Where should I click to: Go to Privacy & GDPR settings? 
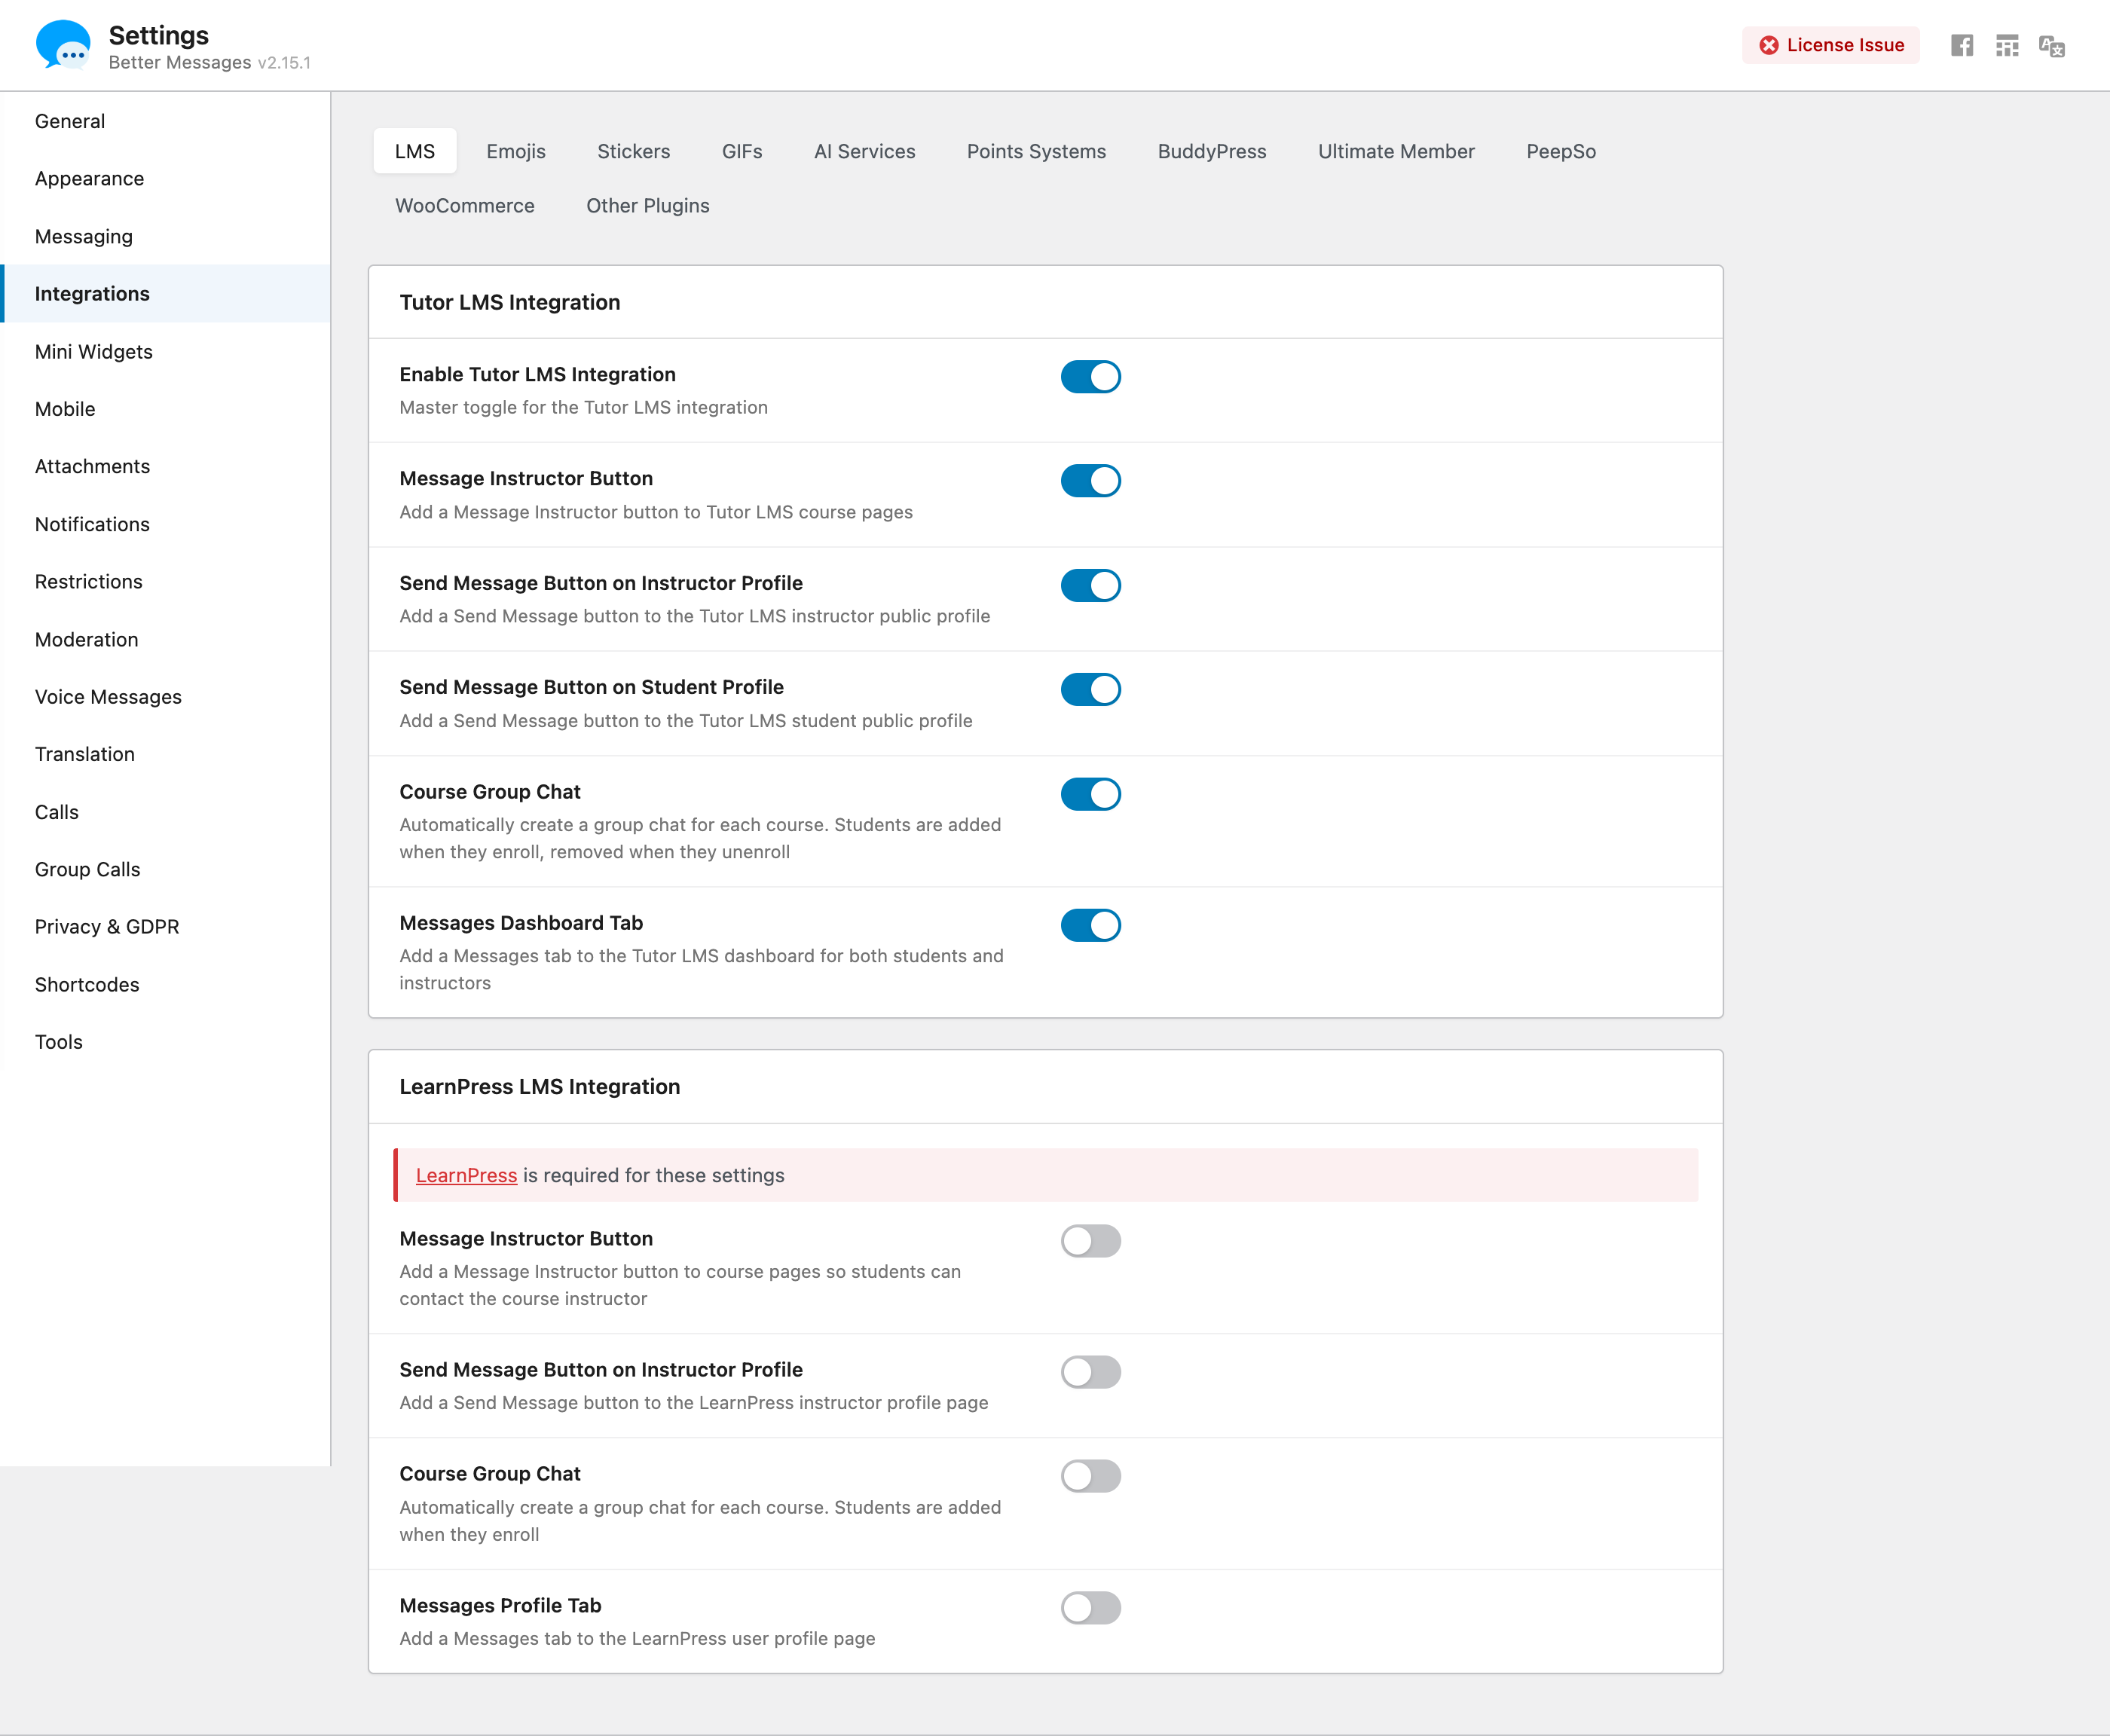pyautogui.click(x=165, y=927)
